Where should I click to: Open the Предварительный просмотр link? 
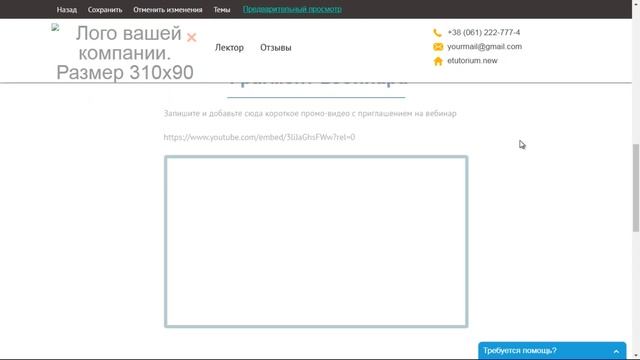(x=292, y=9)
